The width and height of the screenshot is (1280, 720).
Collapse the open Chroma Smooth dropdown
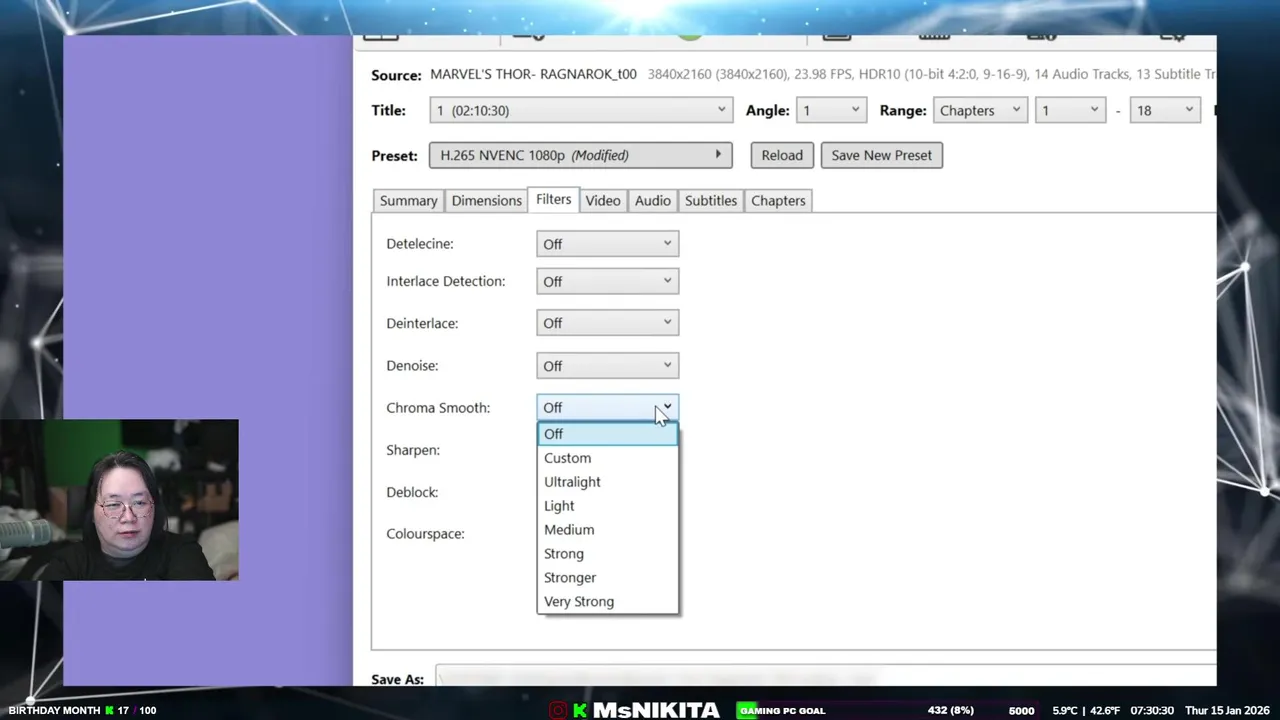(x=608, y=407)
